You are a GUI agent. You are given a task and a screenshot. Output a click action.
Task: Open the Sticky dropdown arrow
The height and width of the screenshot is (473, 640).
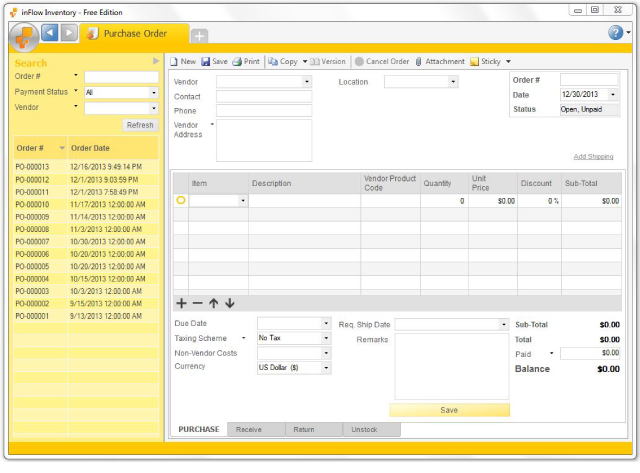pos(508,61)
